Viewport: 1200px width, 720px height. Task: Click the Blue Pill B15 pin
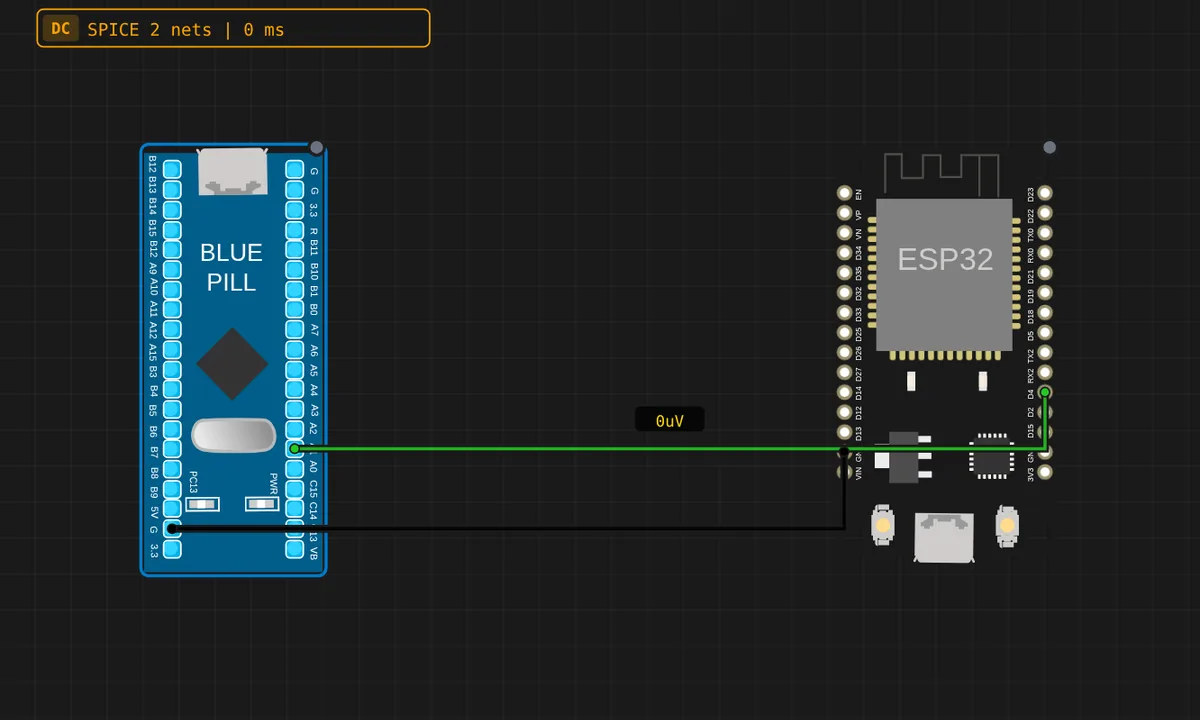pyautogui.click(x=172, y=229)
